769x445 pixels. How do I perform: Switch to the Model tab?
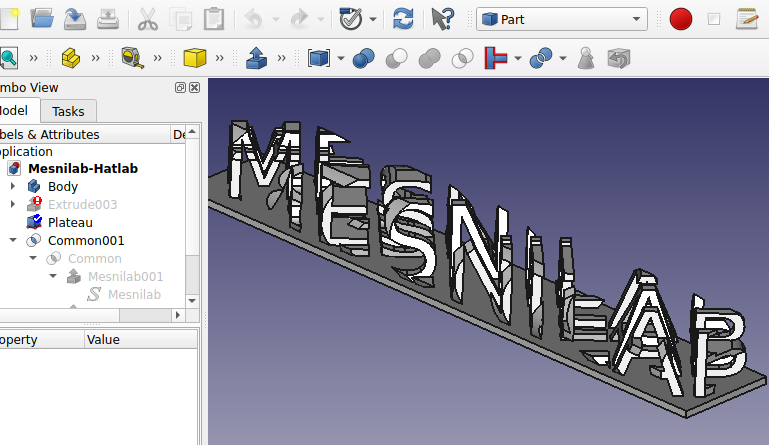pyautogui.click(x=15, y=110)
